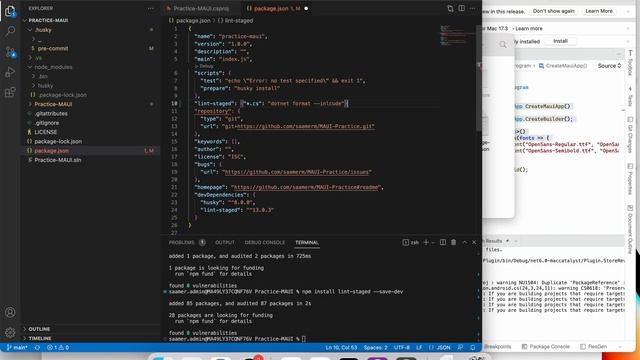Dismiss the 'new in this release' notification
Viewport: 640px width, 360px height.
pyautogui.click(x=628, y=11)
